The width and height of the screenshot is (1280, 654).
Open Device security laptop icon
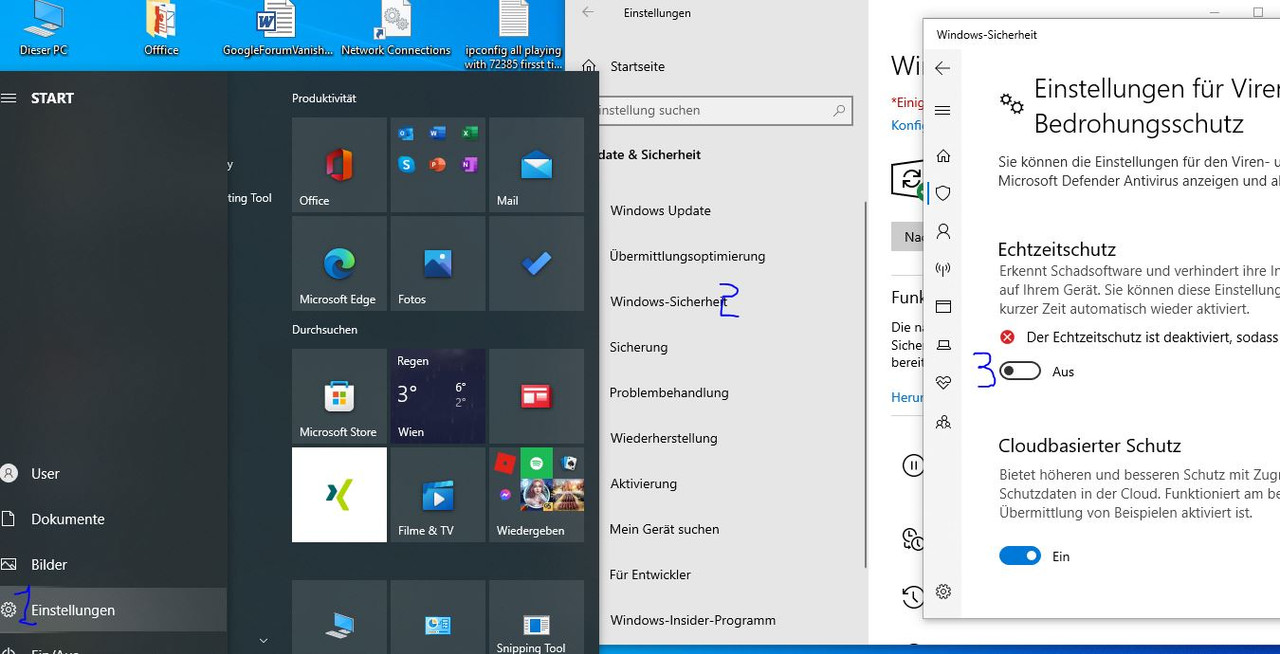[943, 345]
